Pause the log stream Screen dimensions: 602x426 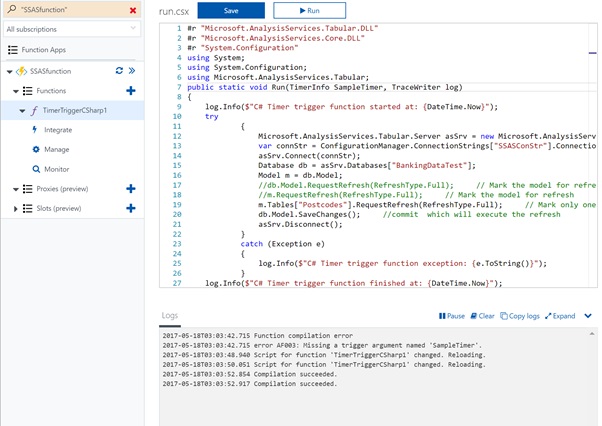[452, 316]
